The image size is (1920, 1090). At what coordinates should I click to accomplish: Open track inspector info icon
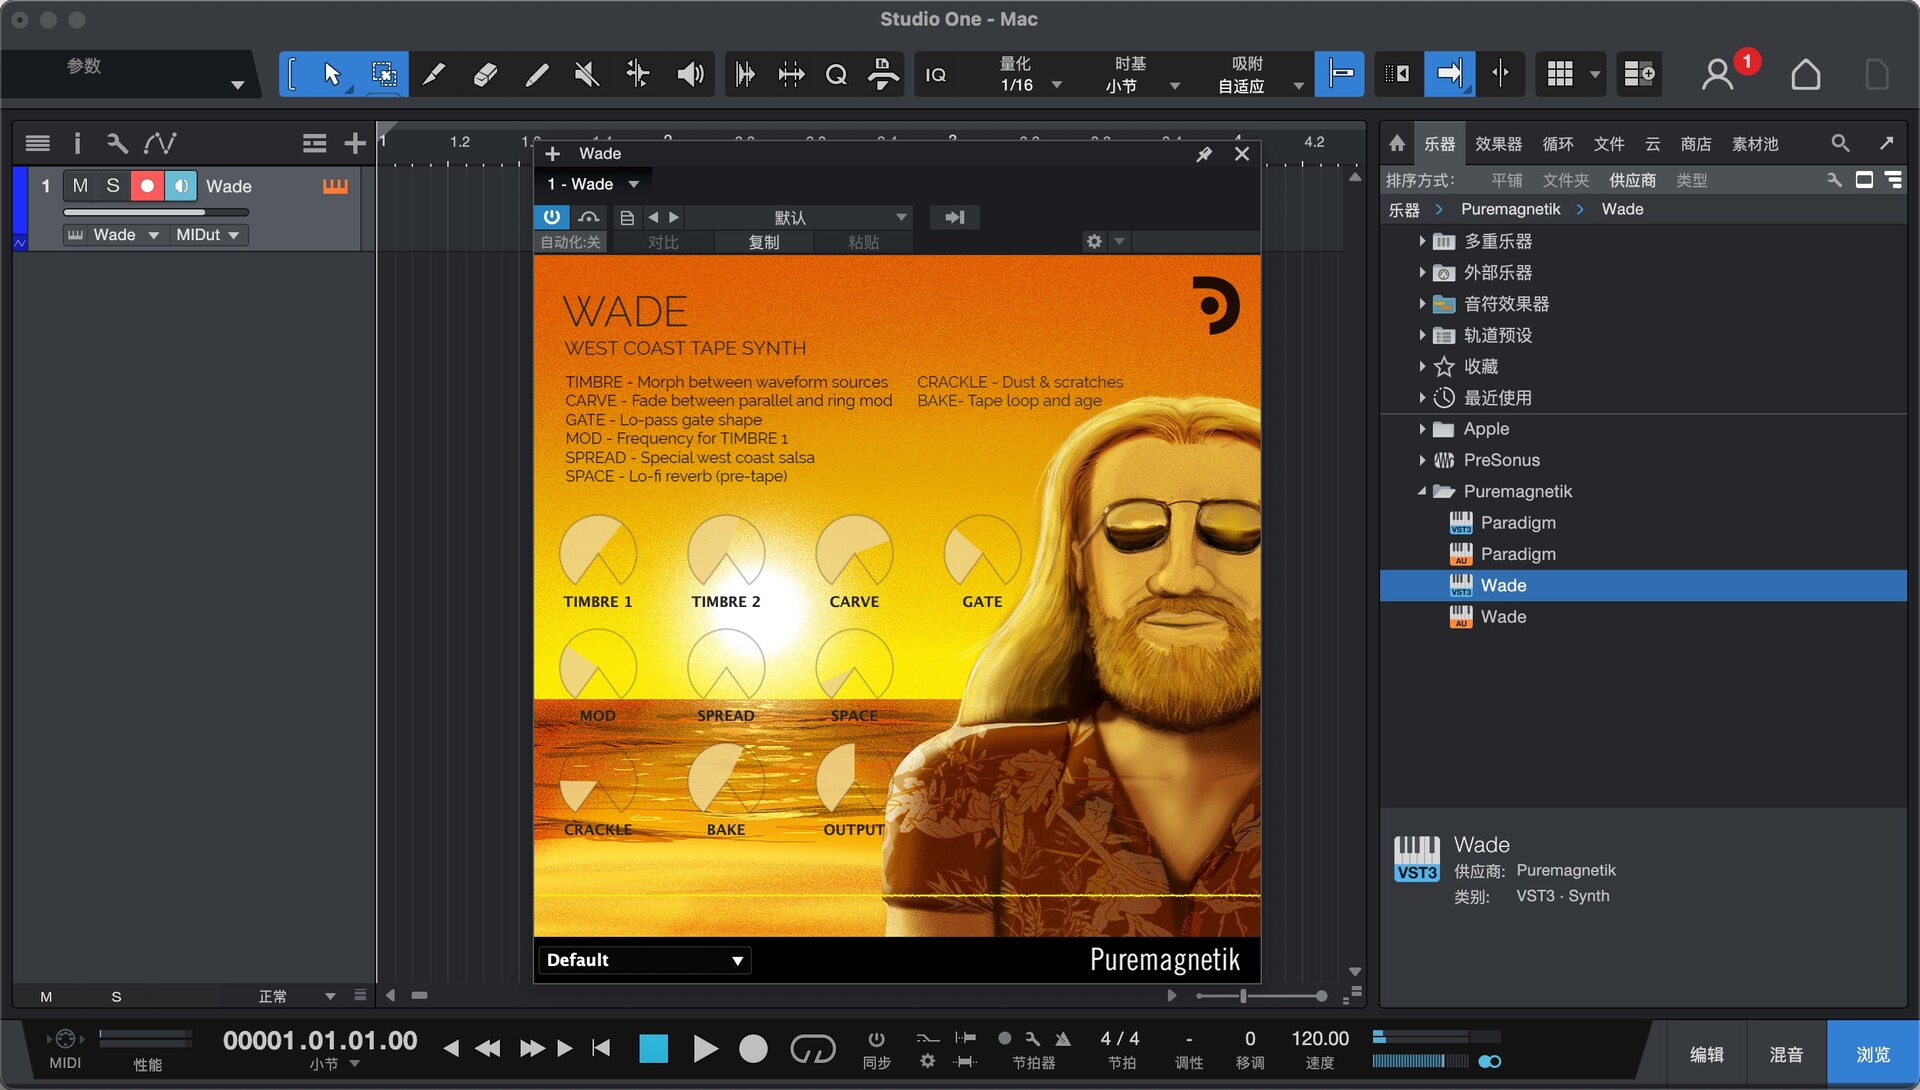coord(77,143)
